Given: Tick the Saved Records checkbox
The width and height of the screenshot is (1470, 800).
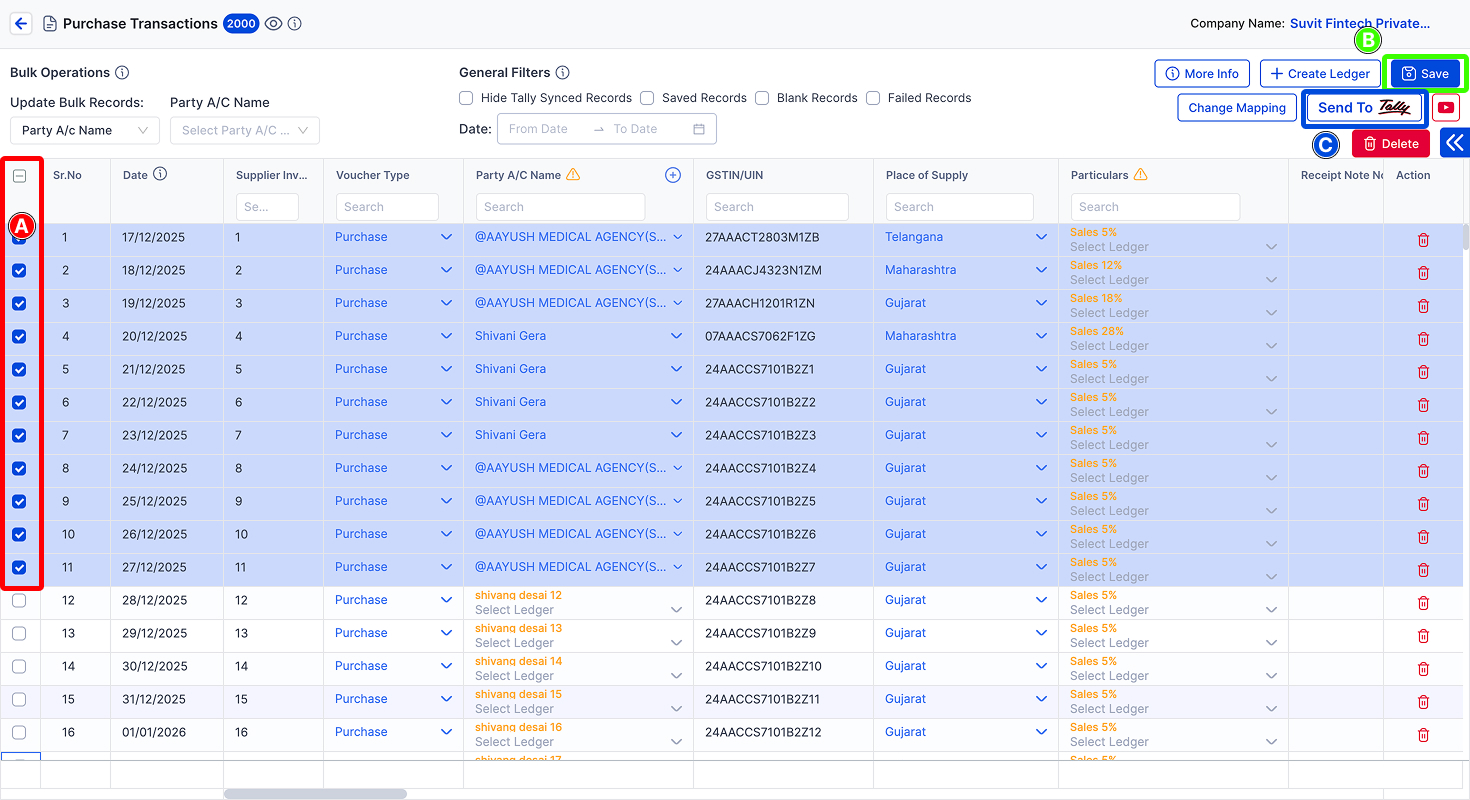Looking at the screenshot, I should point(647,98).
